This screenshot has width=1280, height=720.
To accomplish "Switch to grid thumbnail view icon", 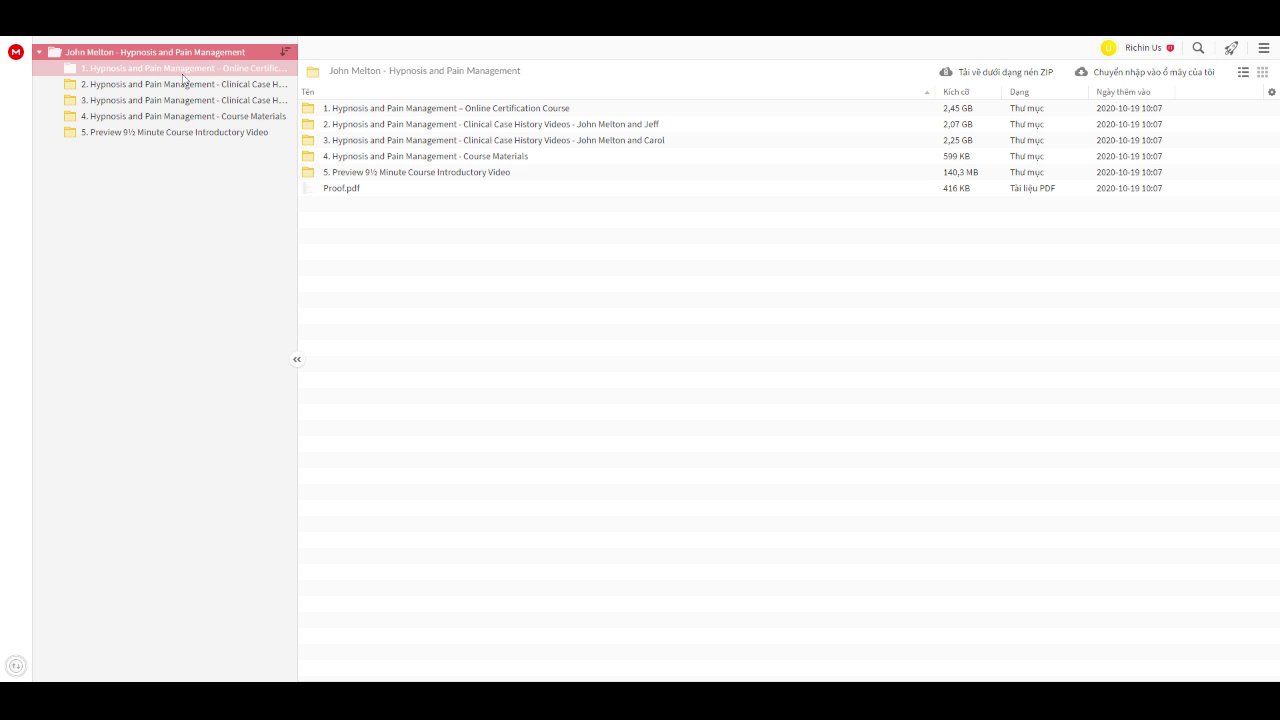I will pos(1263,72).
